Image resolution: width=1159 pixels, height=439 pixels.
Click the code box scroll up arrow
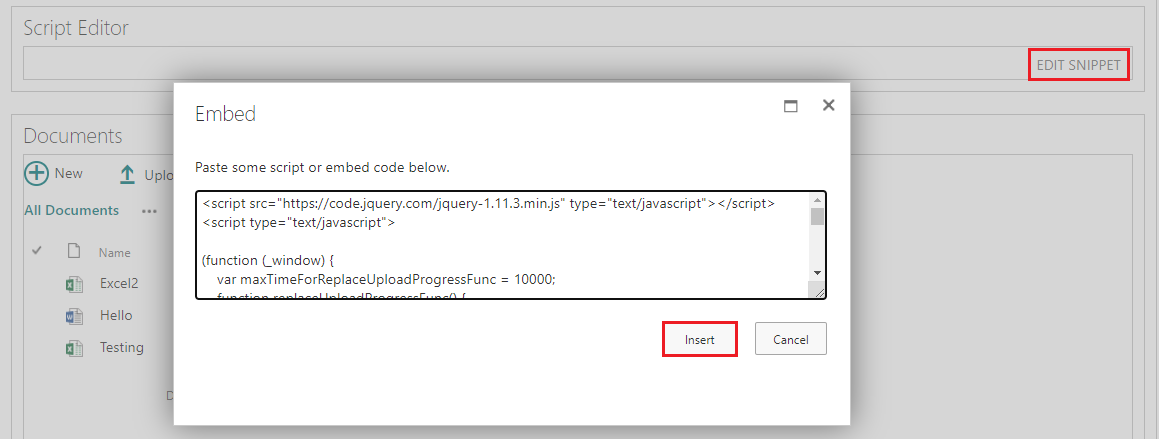coord(817,200)
